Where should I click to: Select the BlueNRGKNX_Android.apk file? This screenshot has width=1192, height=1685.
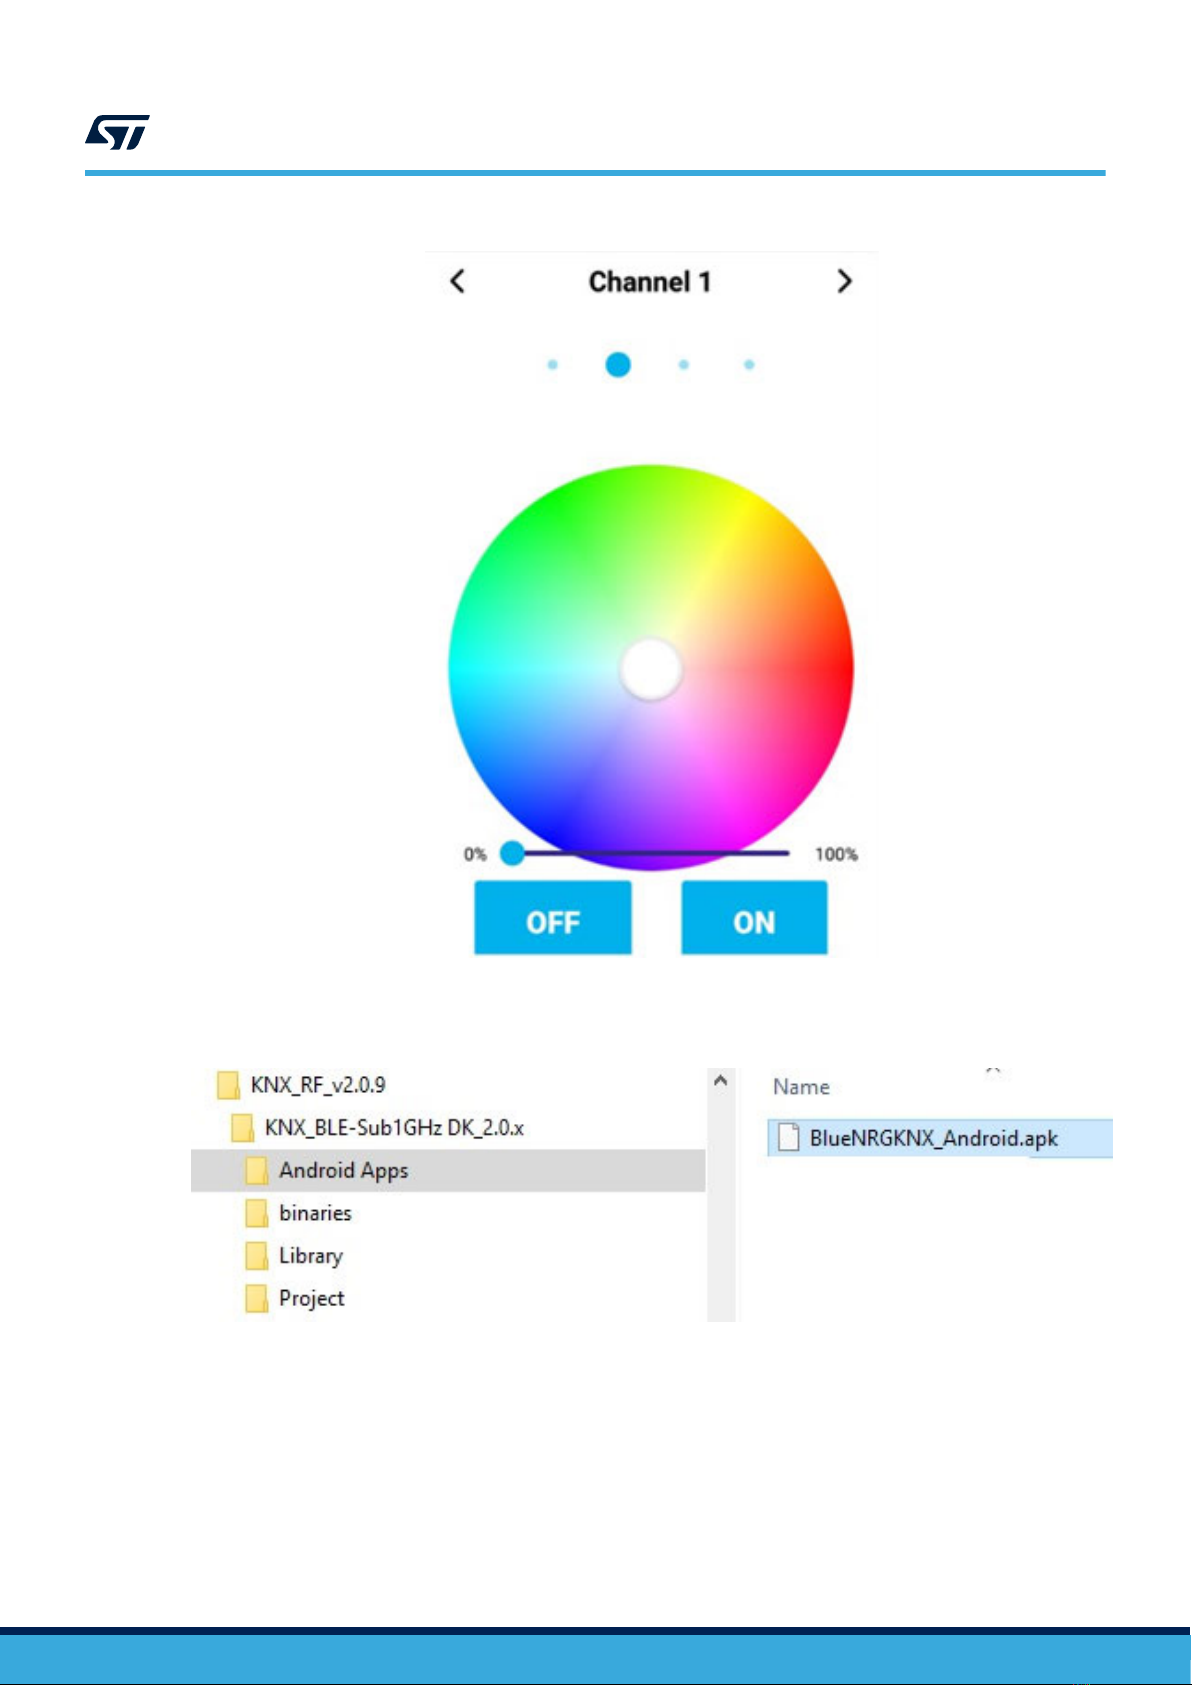tap(940, 1138)
